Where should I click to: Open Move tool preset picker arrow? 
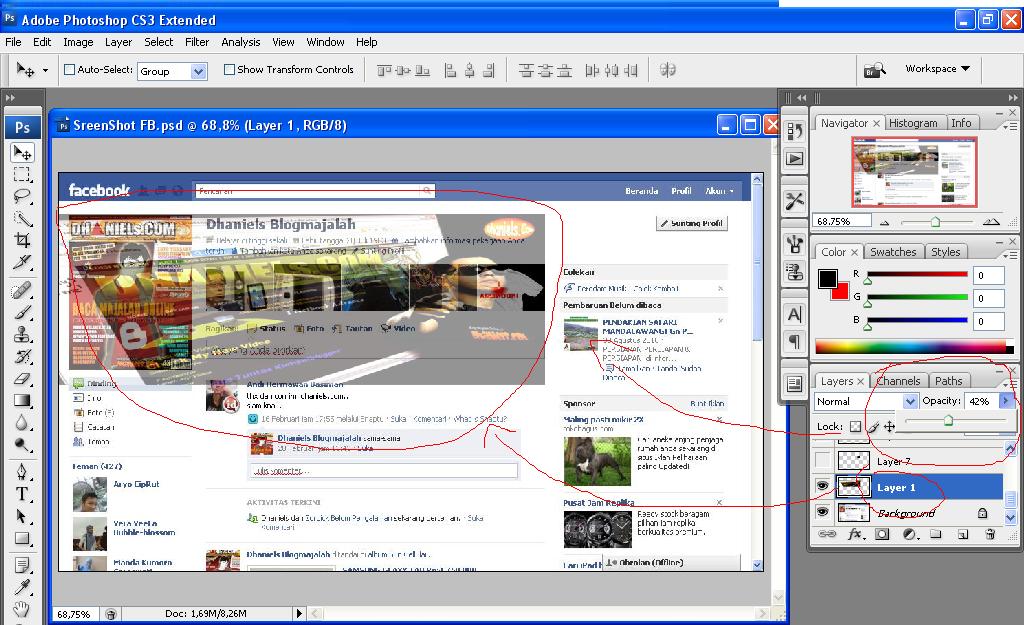(45, 70)
